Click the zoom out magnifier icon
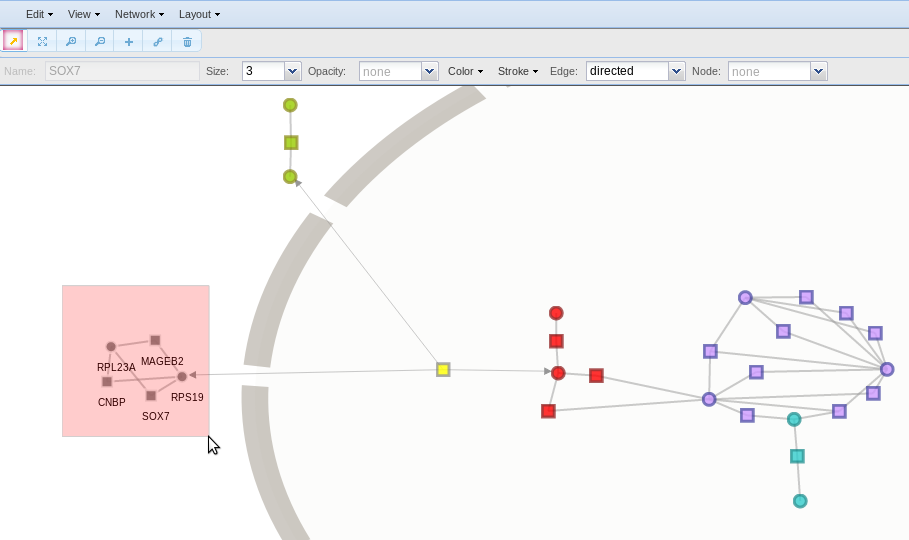The image size is (909, 540). (100, 41)
